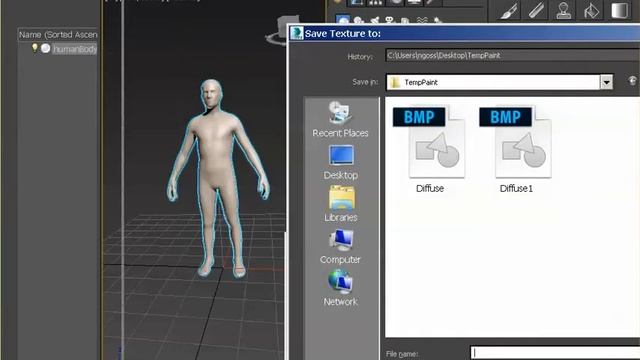Click the ViewCube in the viewport corner

[283, 31]
